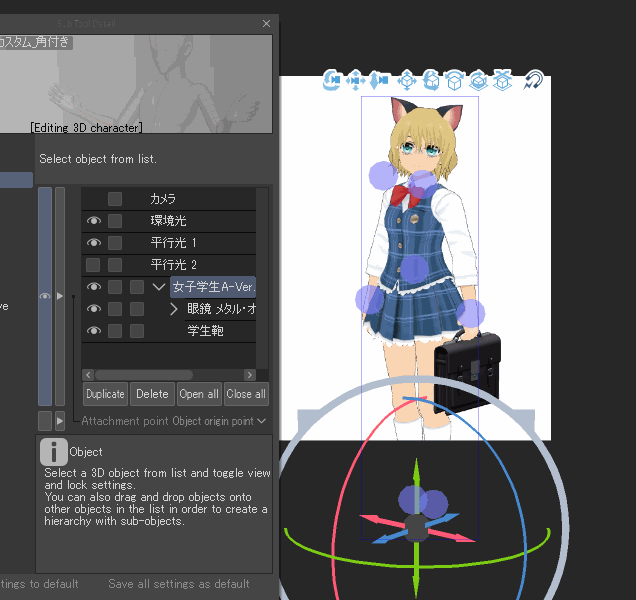The width and height of the screenshot is (636, 600).
Task: Select the rotate camera icon
Action: click(332, 80)
